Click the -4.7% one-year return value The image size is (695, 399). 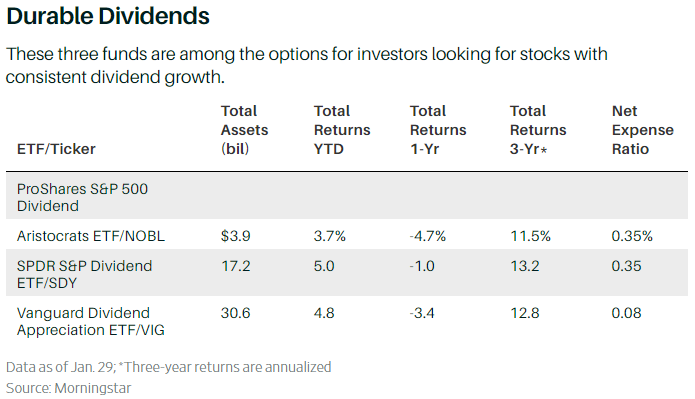pos(428,236)
